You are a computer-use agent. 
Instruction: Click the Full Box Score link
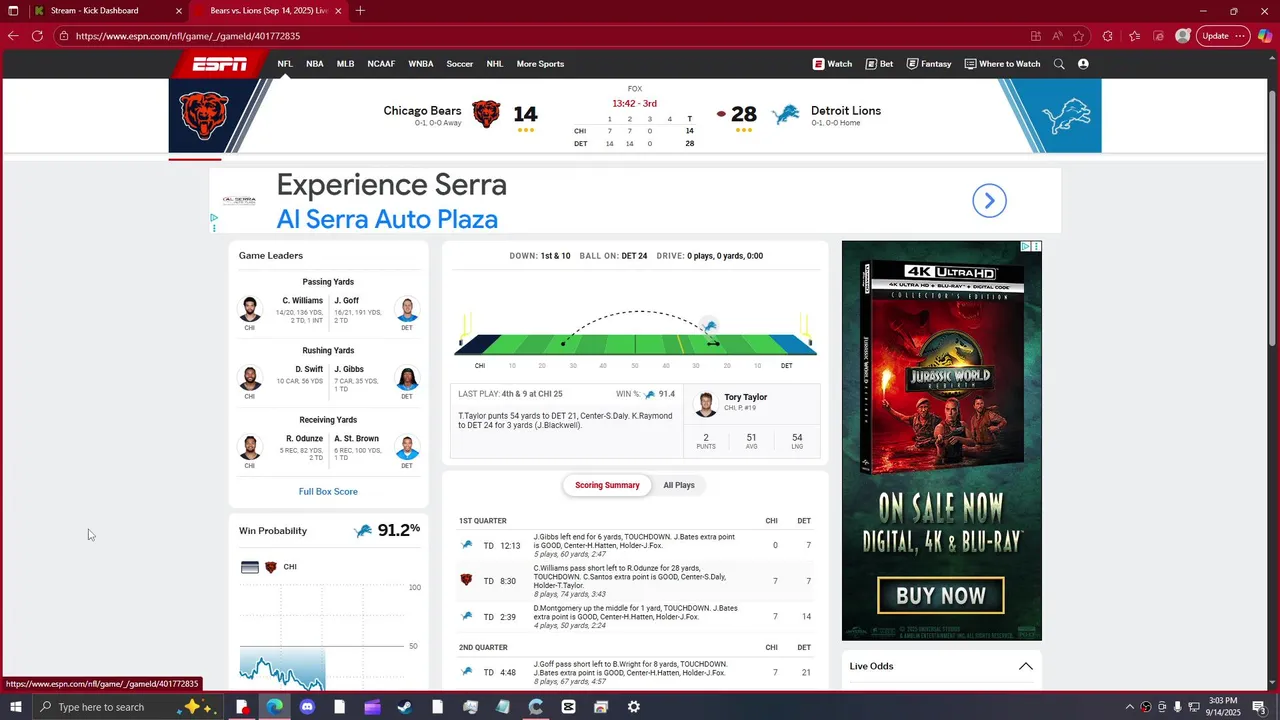(x=328, y=492)
